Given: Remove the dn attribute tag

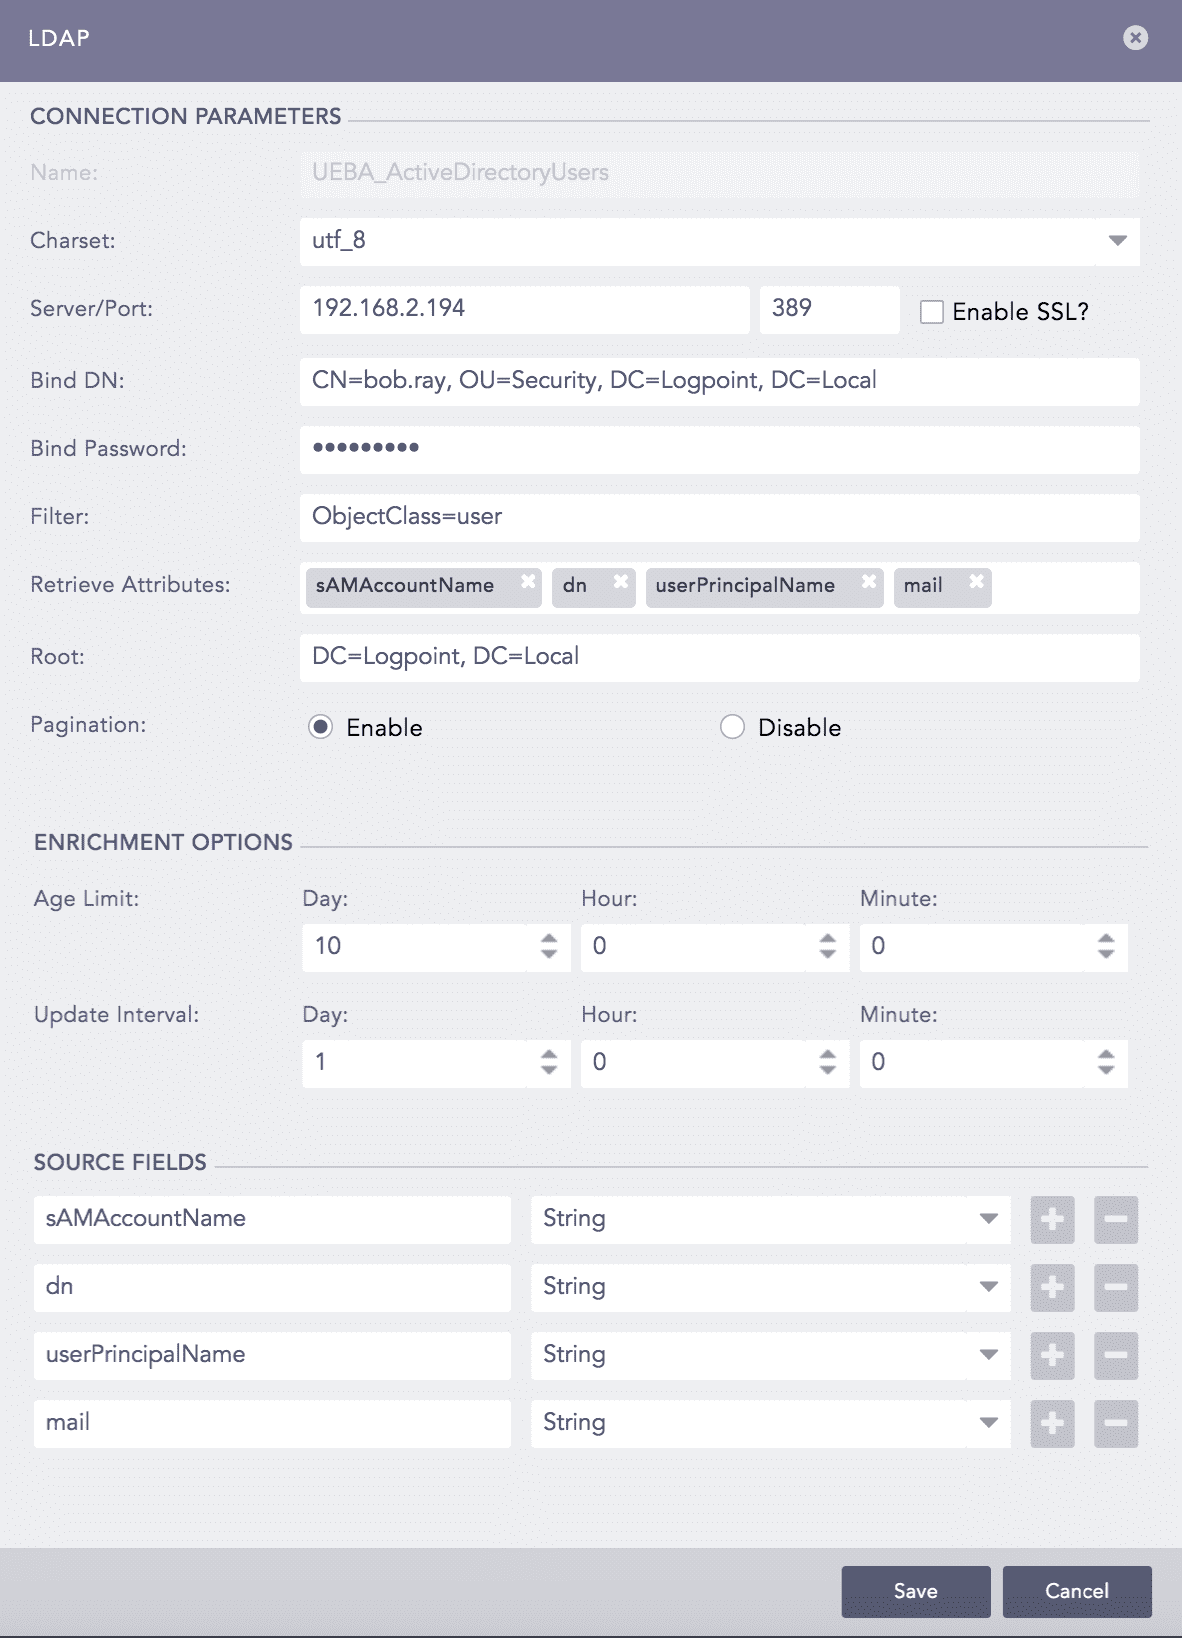Looking at the screenshot, I should [x=621, y=581].
